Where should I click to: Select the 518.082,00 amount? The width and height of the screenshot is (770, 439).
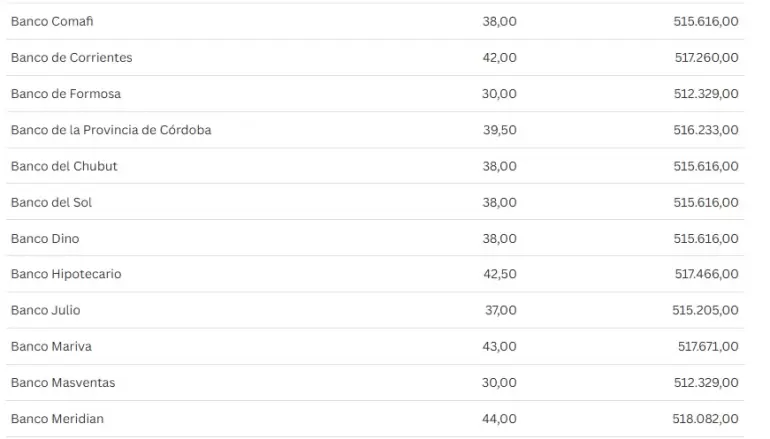pyautogui.click(x=706, y=419)
